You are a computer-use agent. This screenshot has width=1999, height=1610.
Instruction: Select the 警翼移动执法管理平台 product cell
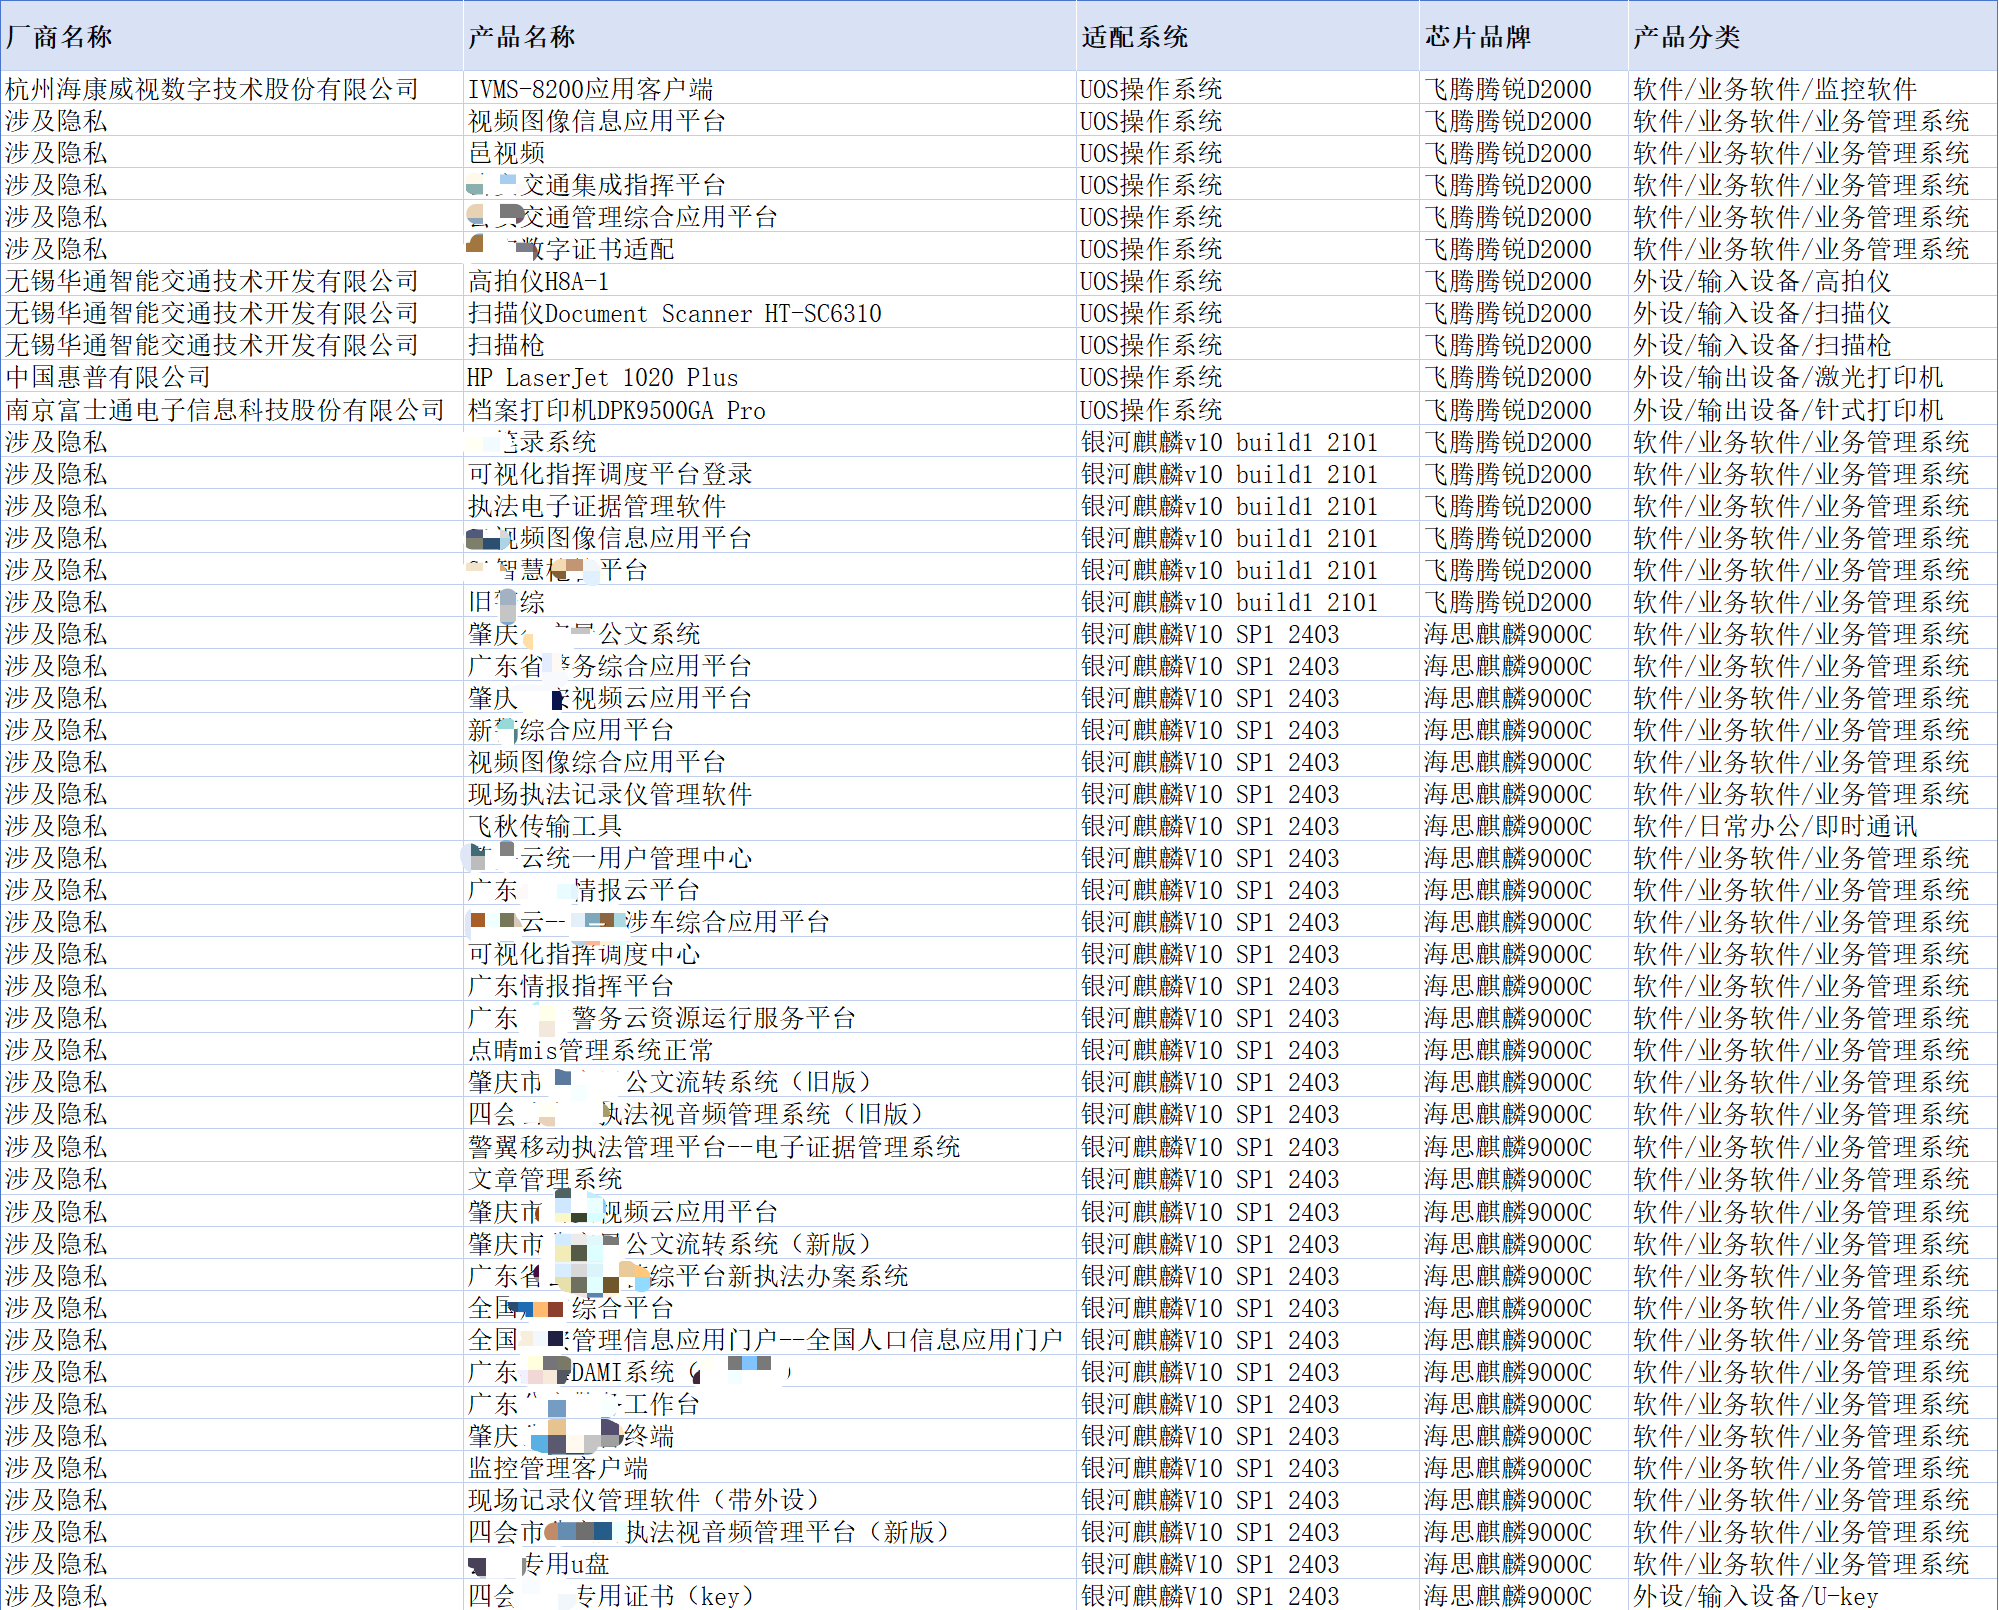[714, 1147]
